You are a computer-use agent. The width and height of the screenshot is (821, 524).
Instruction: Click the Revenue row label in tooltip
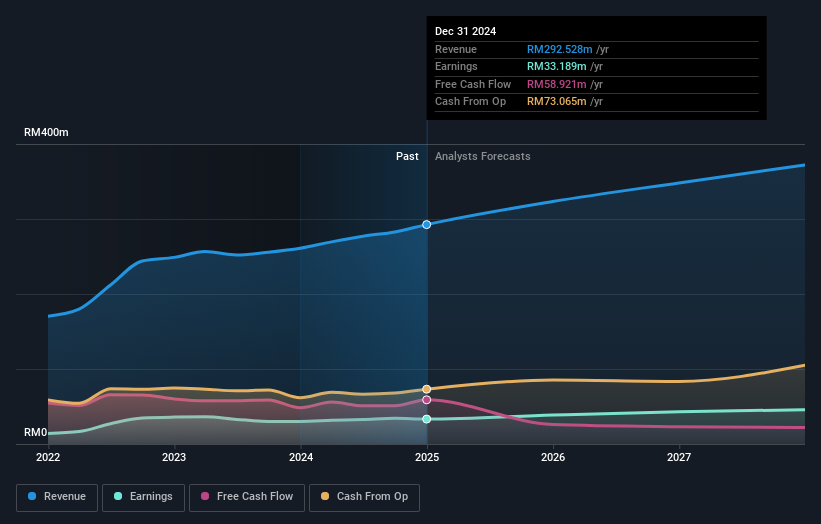456,49
